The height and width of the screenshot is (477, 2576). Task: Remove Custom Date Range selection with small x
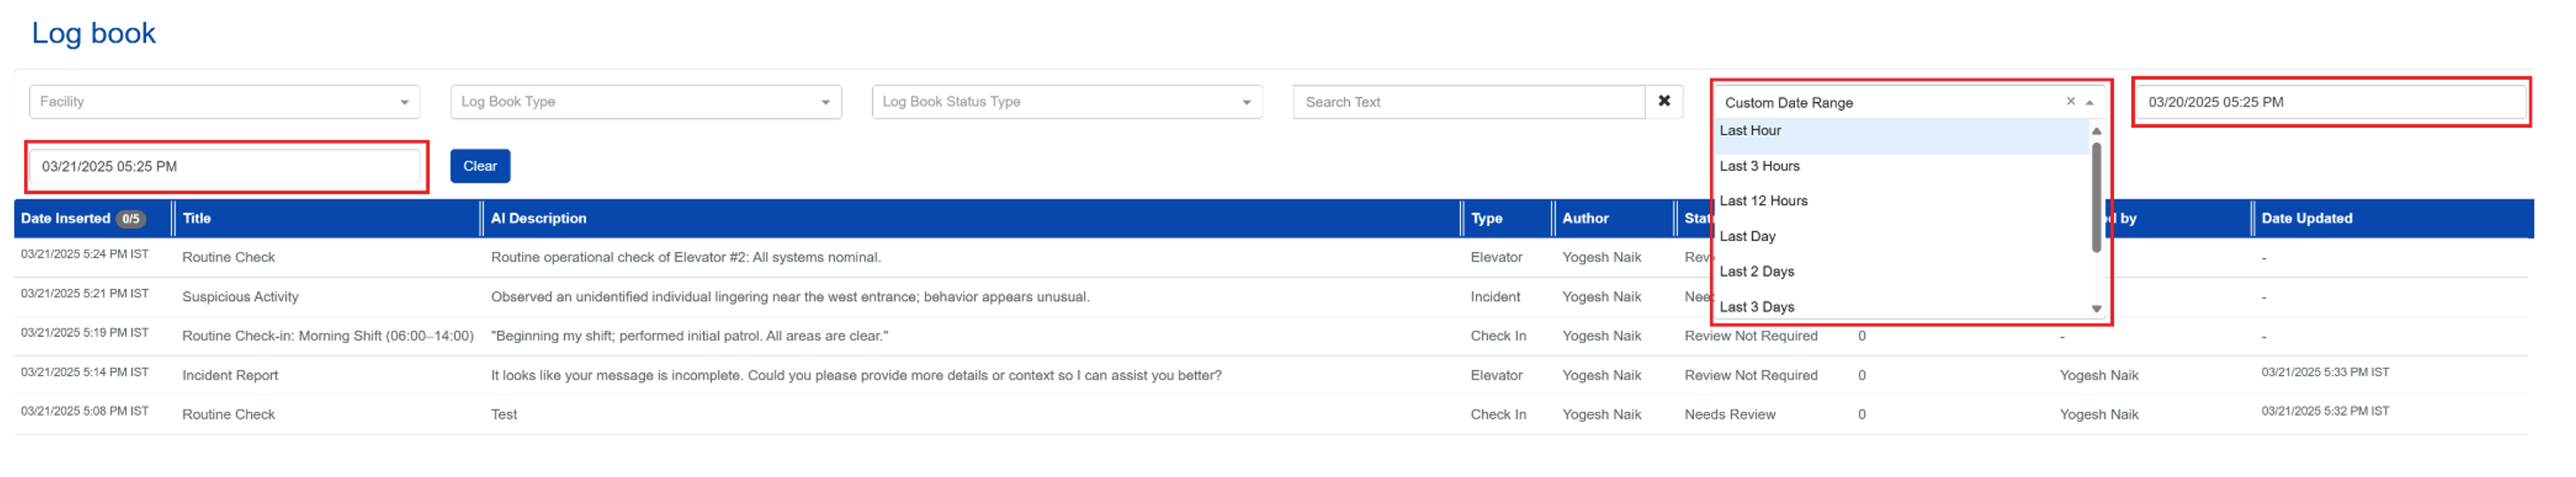coord(2070,101)
